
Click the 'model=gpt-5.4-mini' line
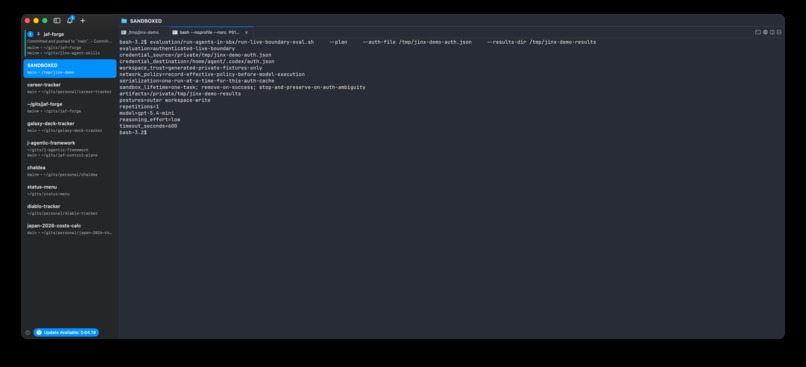tap(146, 113)
